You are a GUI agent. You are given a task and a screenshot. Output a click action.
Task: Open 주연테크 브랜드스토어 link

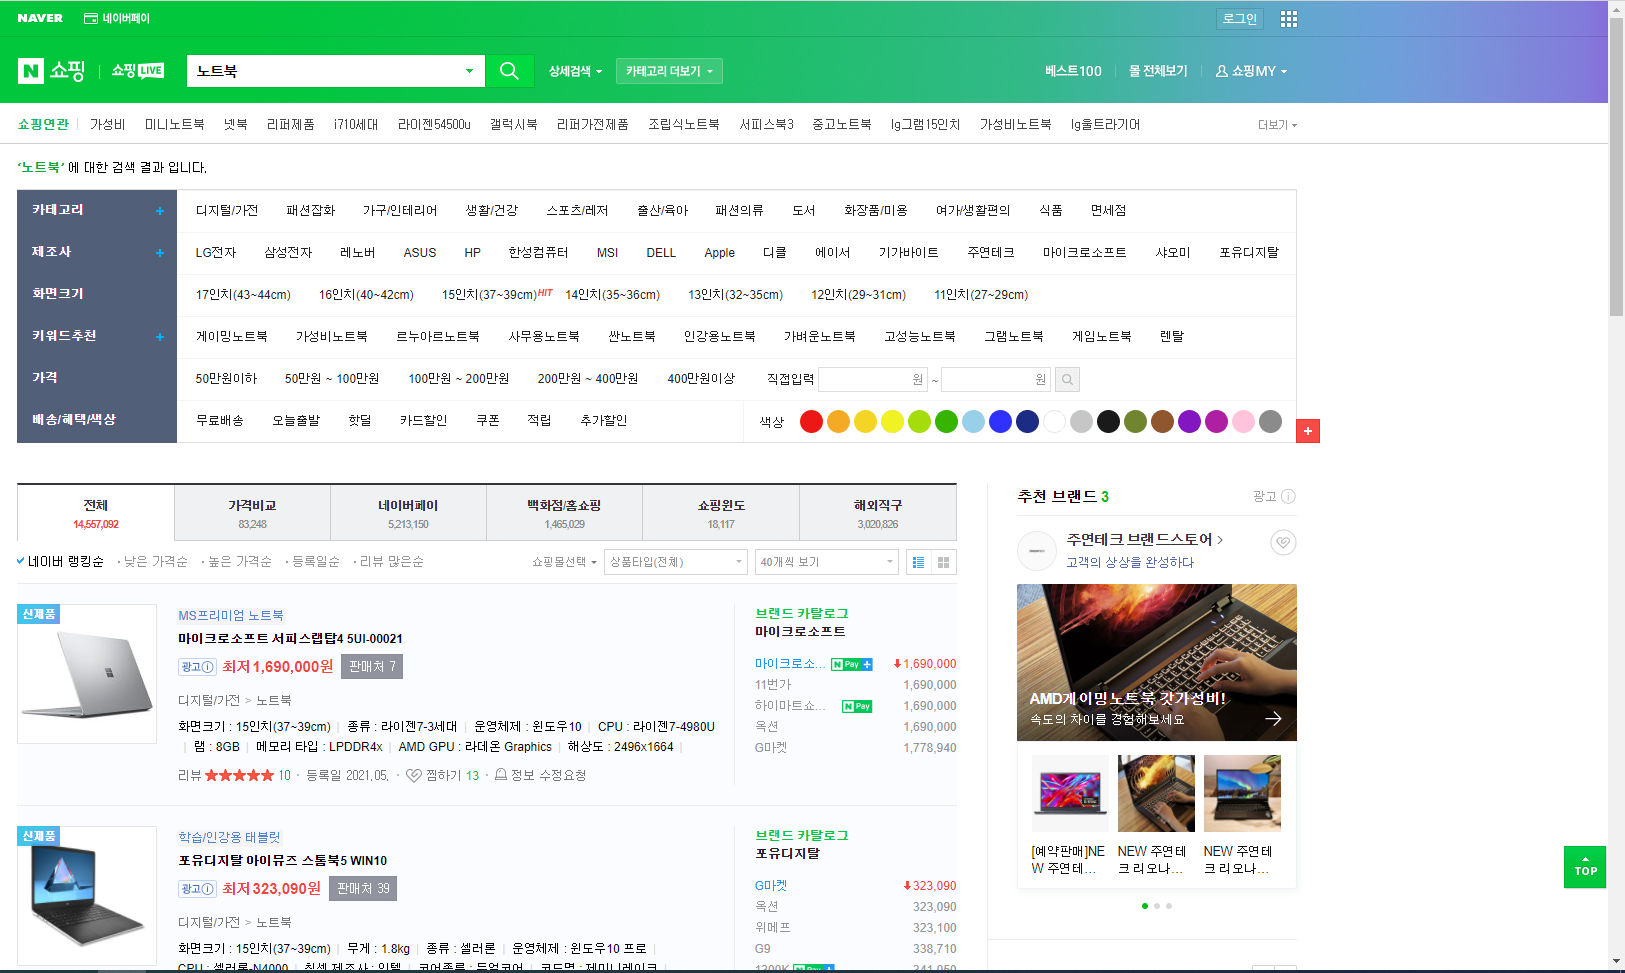point(1144,540)
